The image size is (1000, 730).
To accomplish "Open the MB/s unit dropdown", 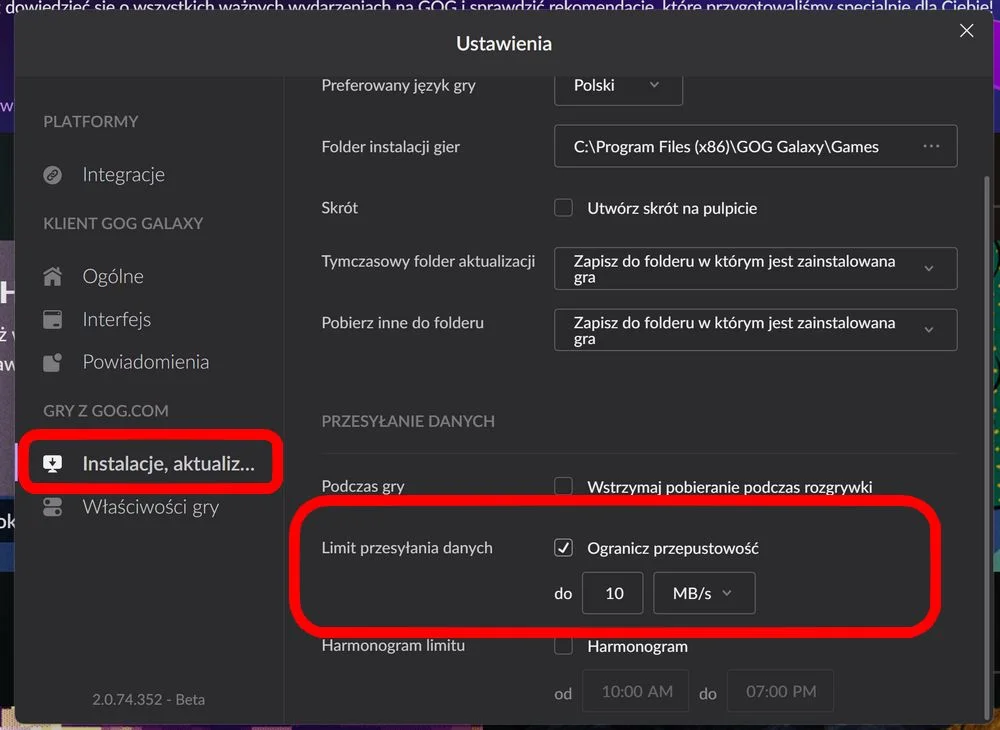I will tap(704, 593).
